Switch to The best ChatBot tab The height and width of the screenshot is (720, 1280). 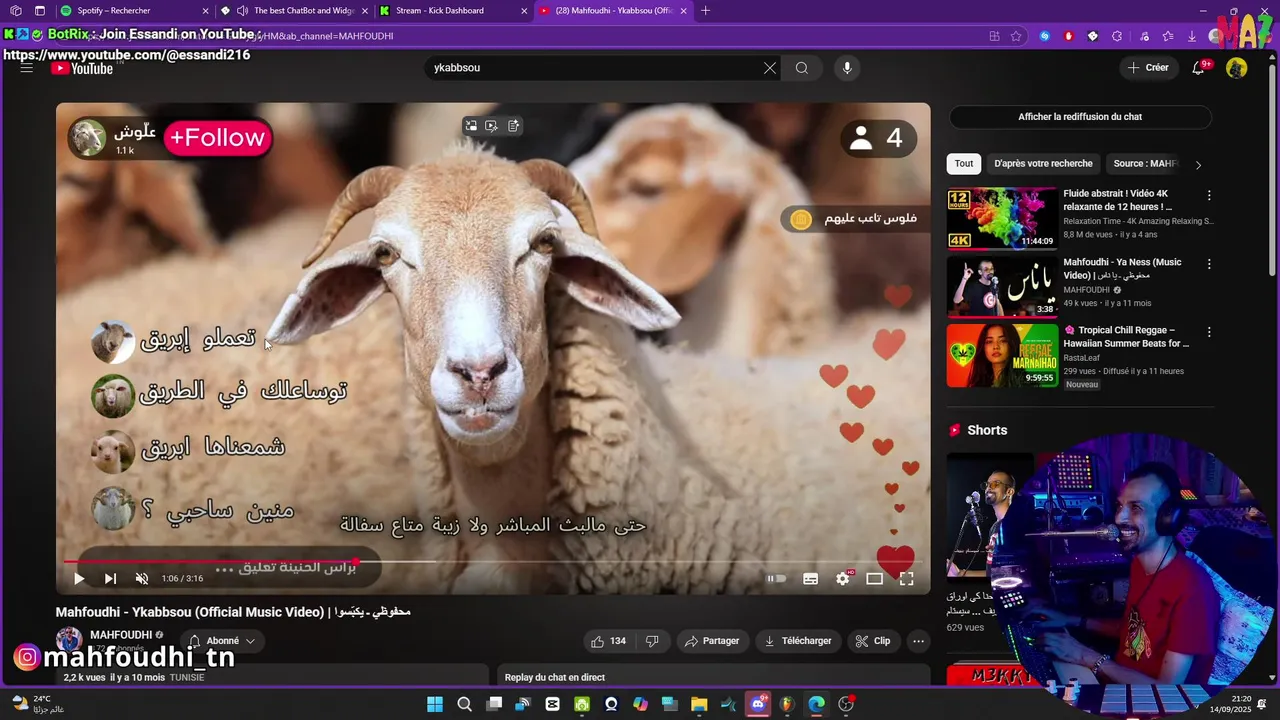[296, 11]
